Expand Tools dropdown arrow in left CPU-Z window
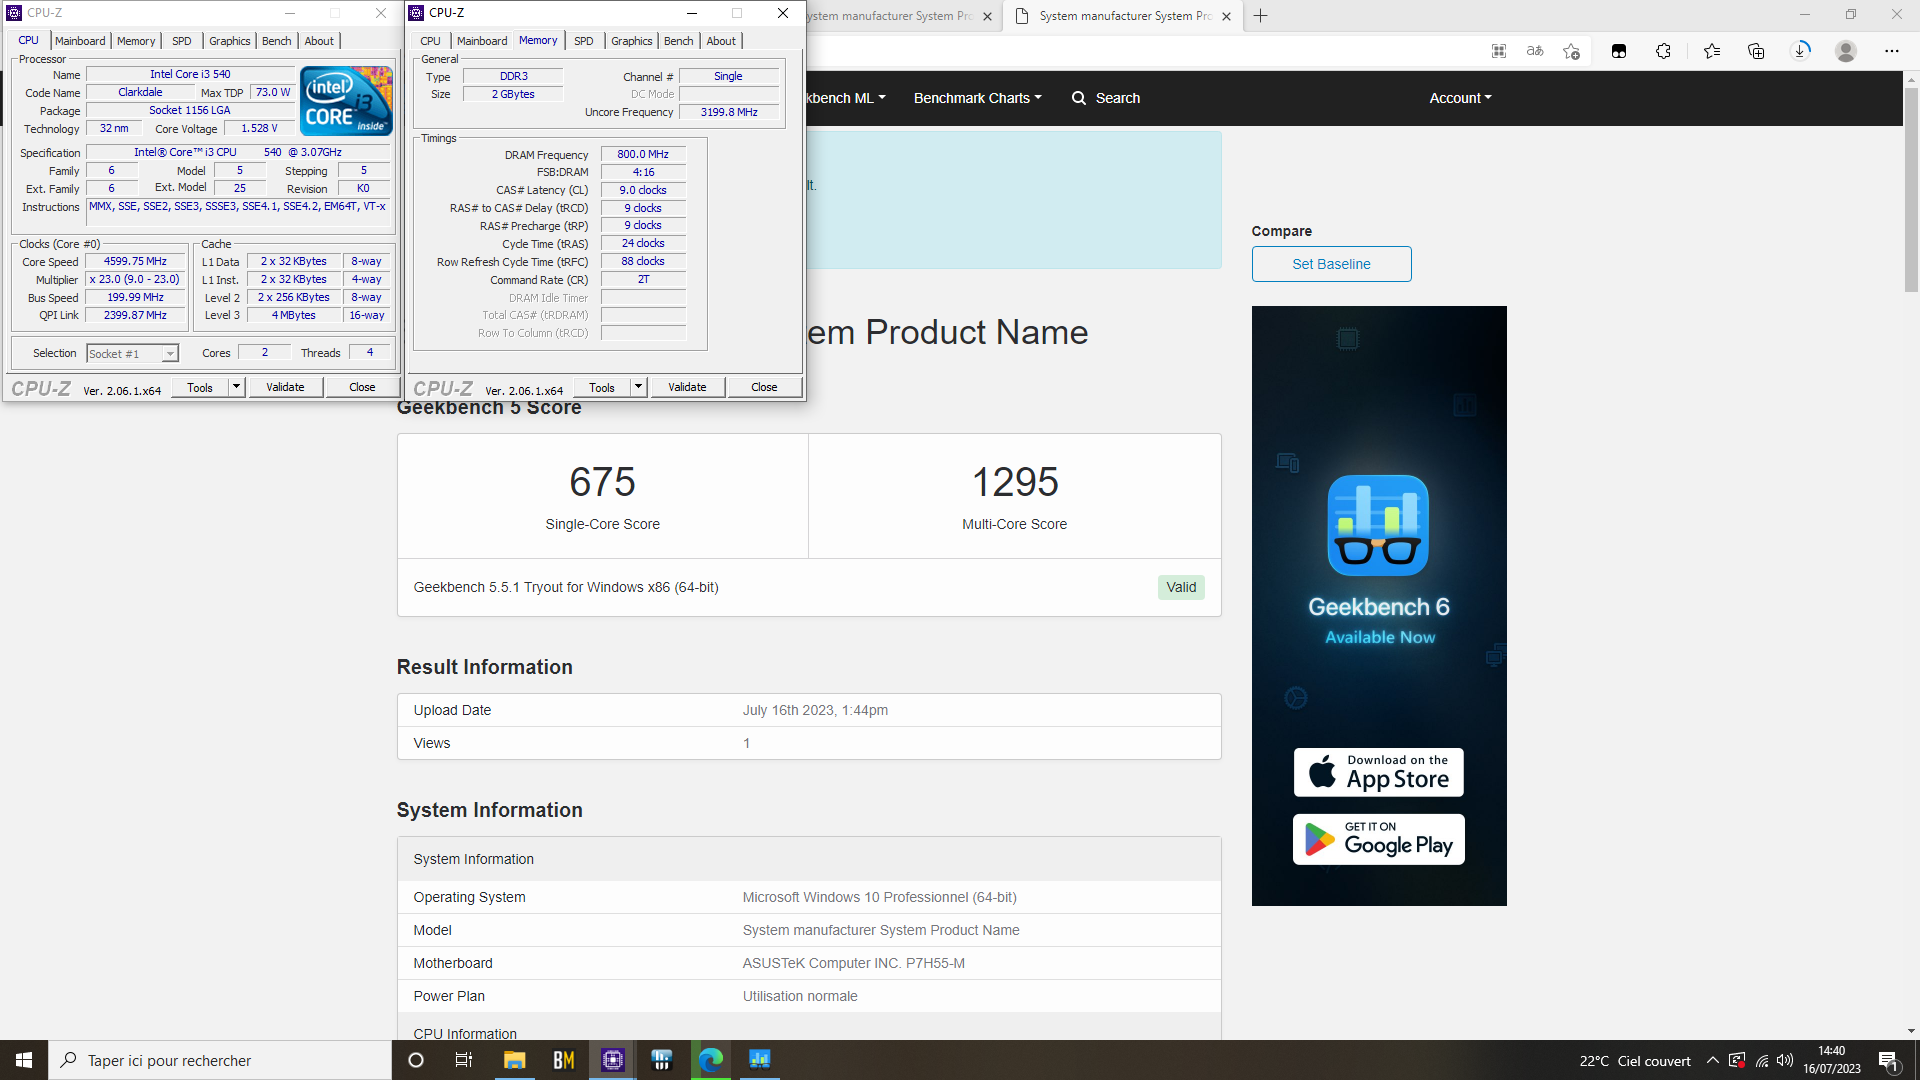 click(237, 387)
